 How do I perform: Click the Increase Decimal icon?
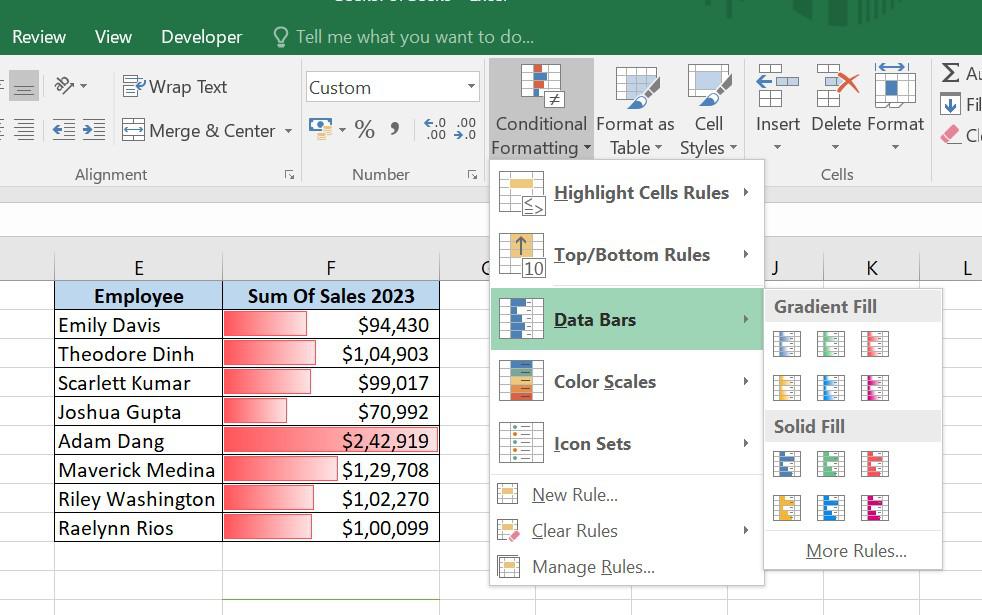point(436,129)
